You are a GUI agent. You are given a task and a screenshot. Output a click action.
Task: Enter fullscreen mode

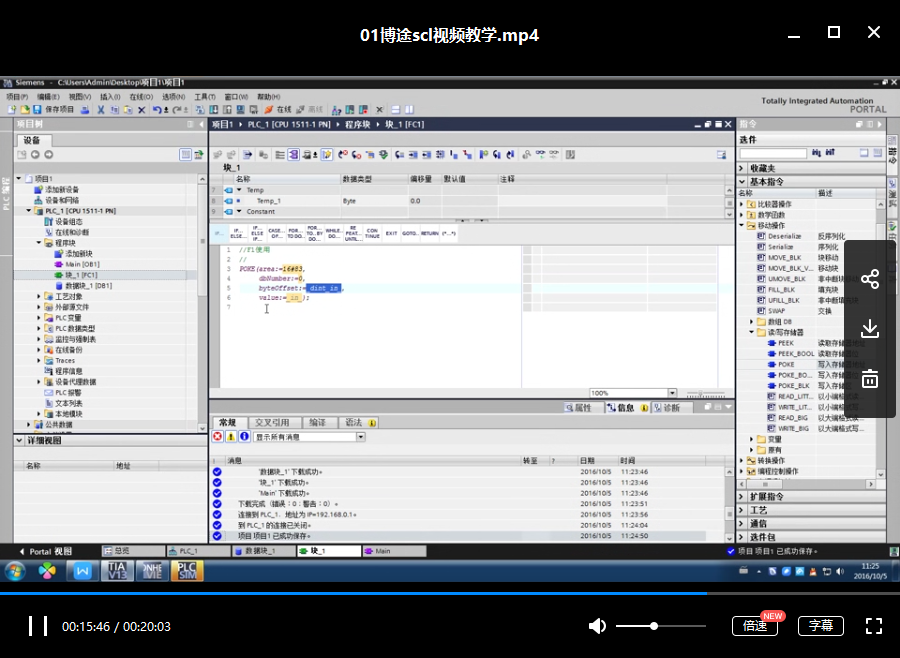[874, 626]
